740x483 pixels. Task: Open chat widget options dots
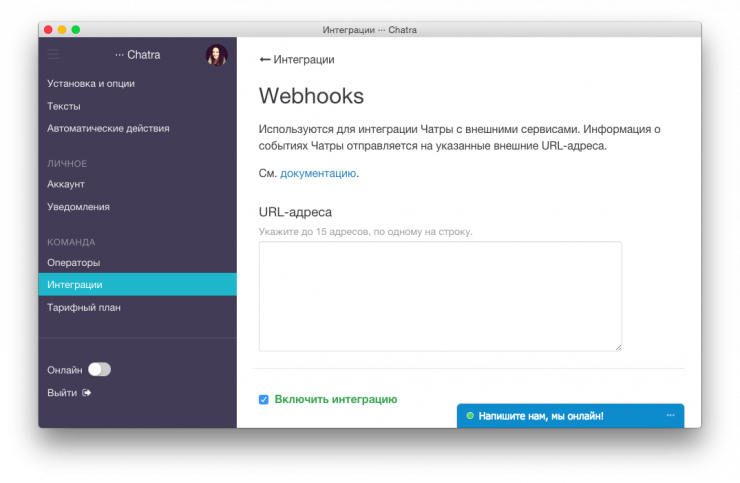670,415
